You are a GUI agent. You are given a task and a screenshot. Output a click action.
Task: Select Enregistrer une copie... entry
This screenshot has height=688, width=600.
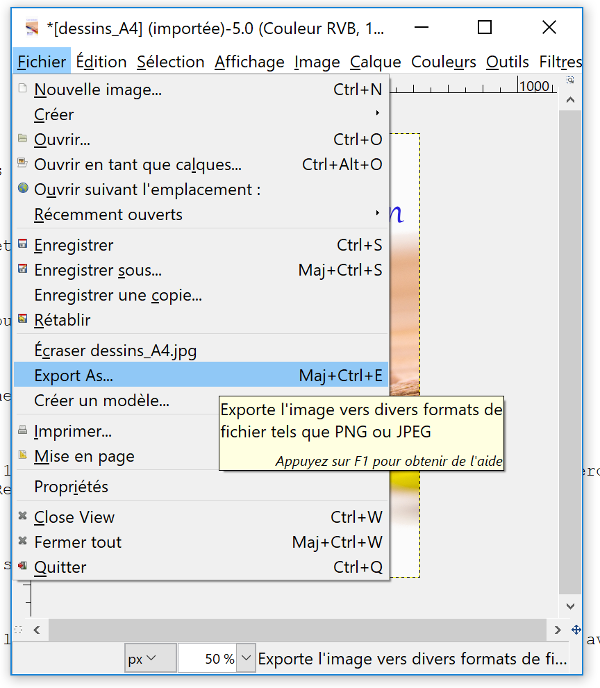(x=201, y=295)
